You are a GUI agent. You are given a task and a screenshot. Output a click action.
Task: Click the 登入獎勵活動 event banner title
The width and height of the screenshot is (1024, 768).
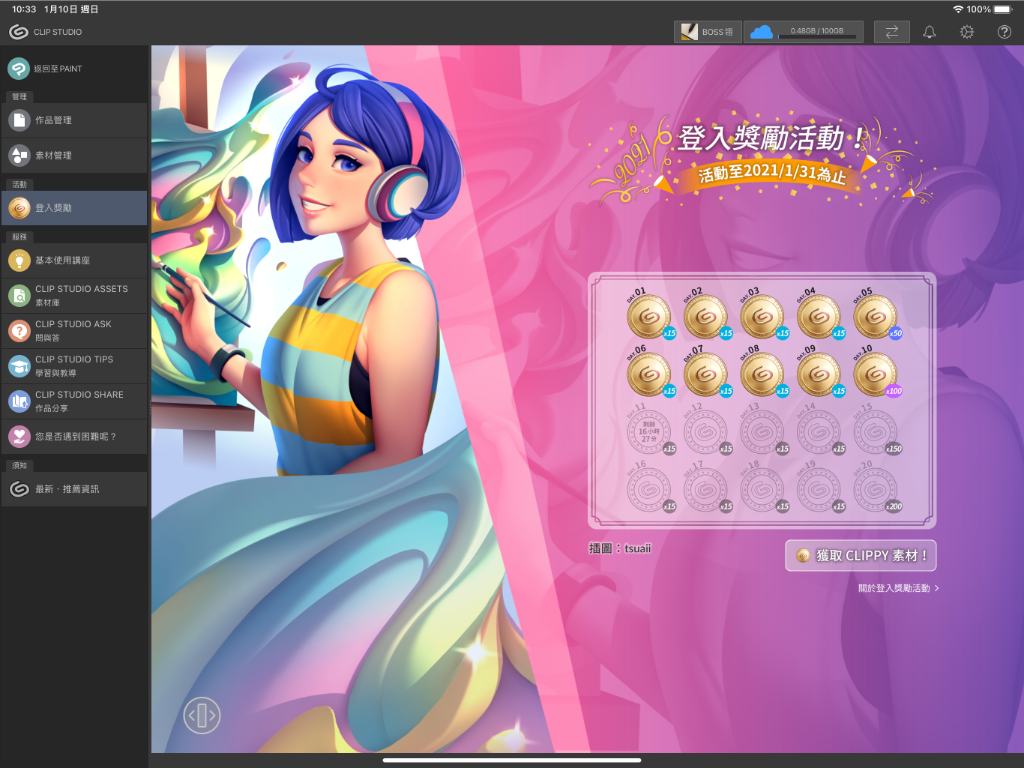[773, 138]
